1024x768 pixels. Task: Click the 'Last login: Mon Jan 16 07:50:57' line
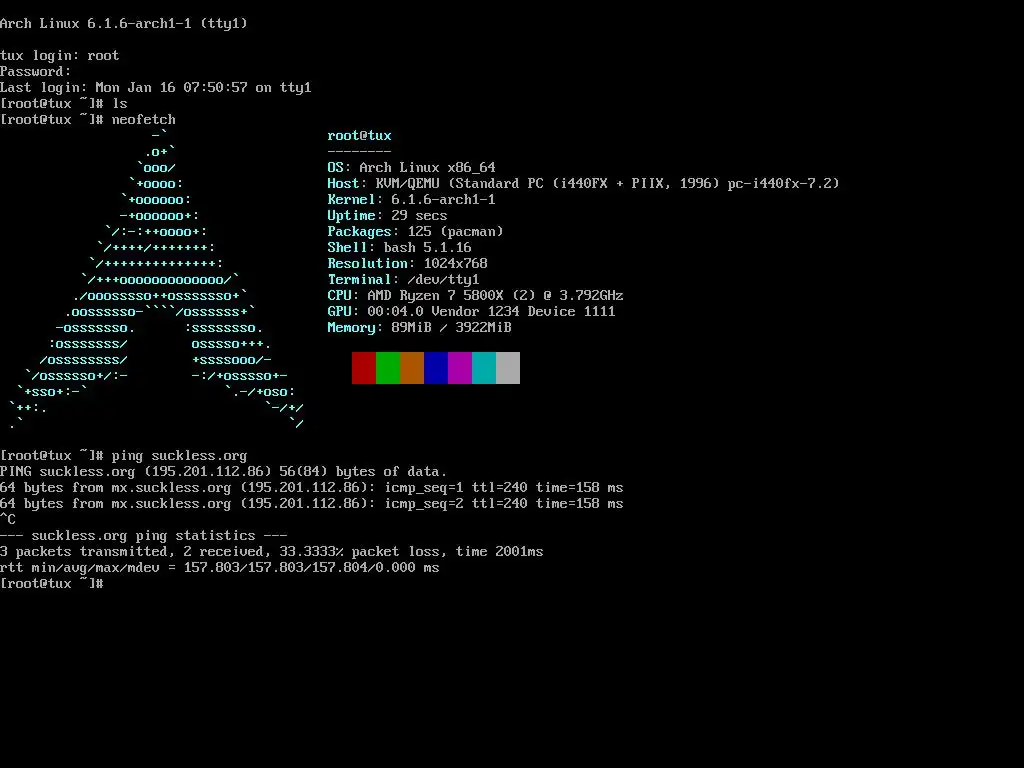(x=156, y=88)
